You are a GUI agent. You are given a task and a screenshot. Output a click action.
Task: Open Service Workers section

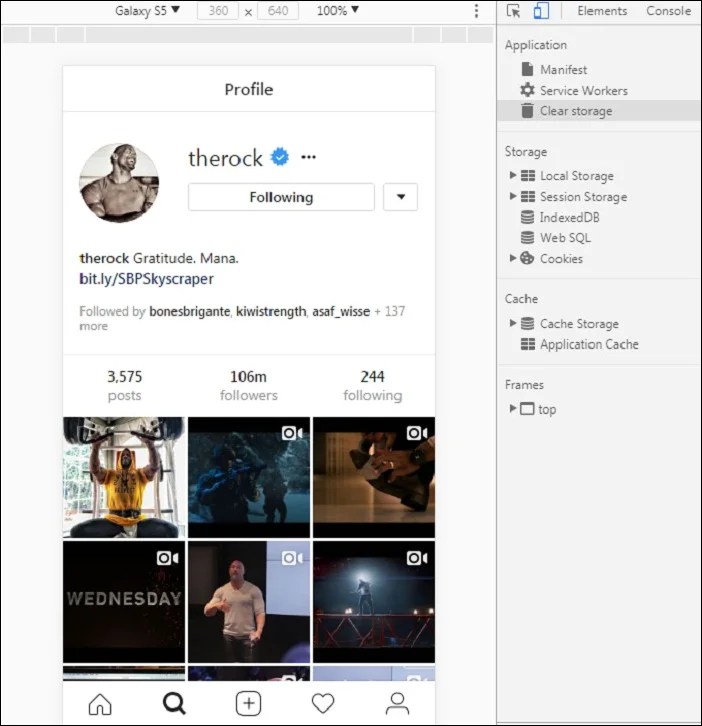pos(584,90)
